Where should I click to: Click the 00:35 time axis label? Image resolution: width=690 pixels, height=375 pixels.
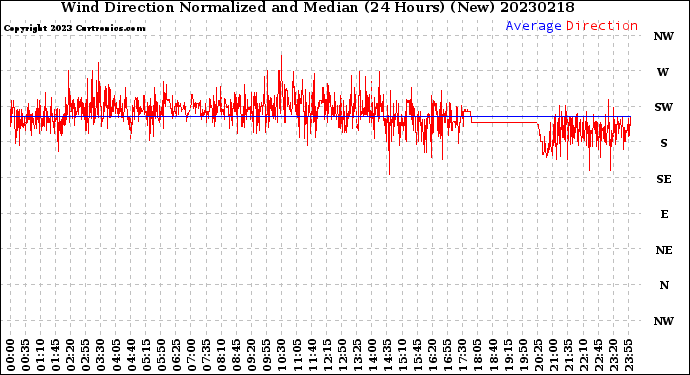coord(26,355)
